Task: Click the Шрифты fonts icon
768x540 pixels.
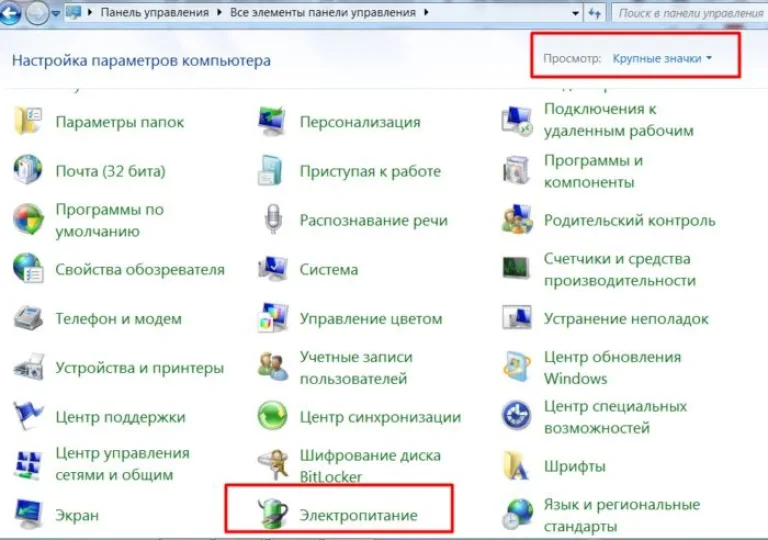Action: [x=516, y=465]
